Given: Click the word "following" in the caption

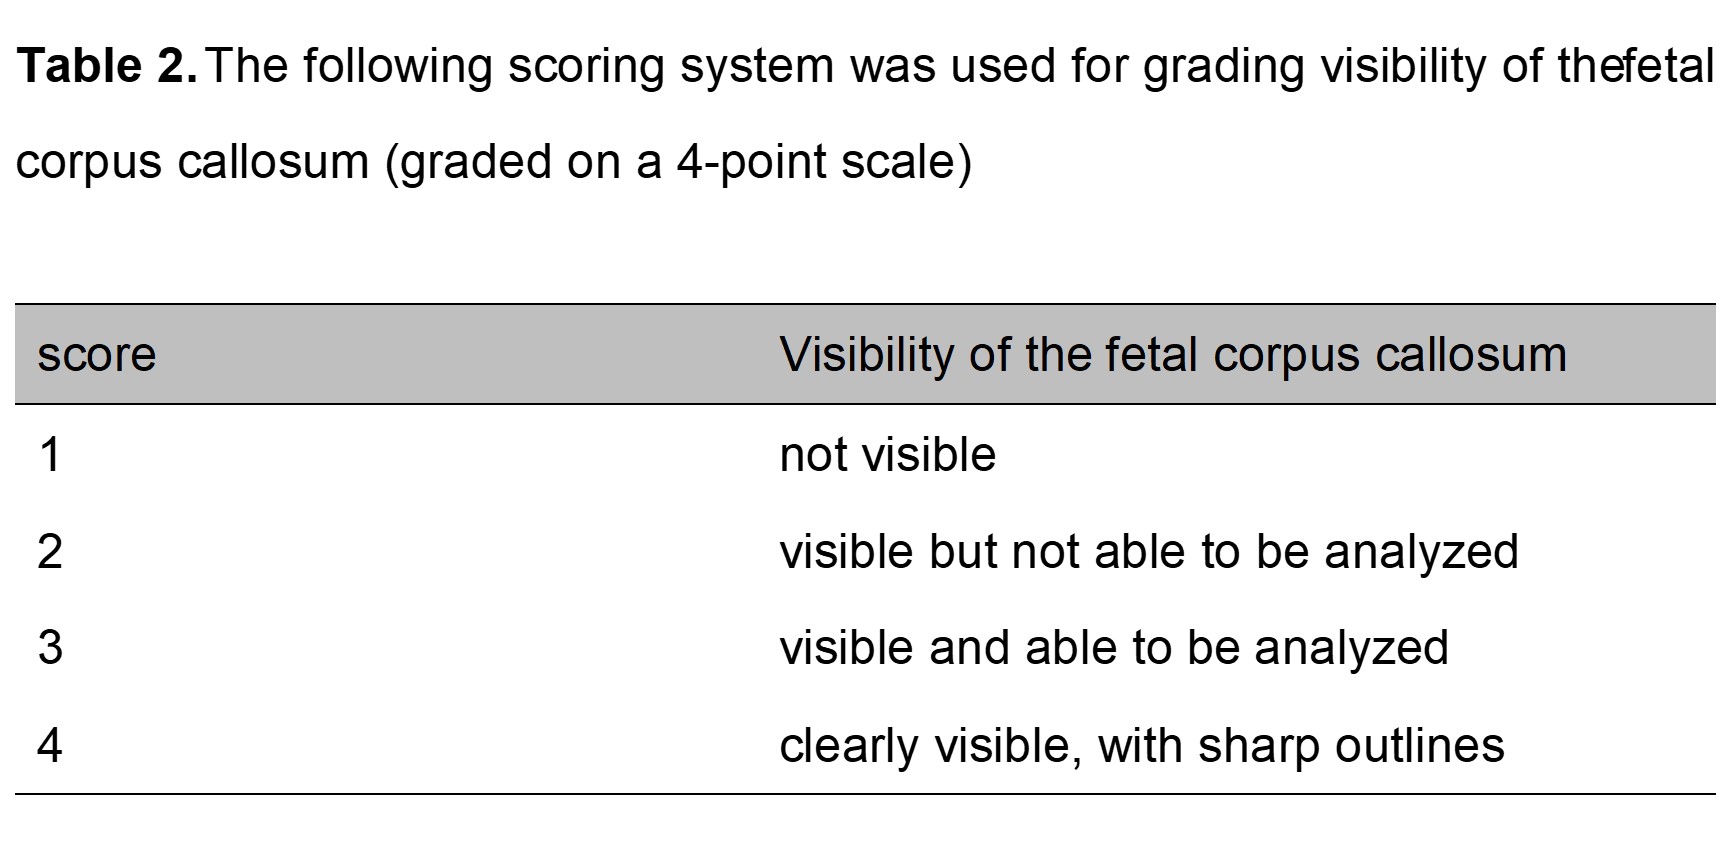Looking at the screenshot, I should coord(397,66).
